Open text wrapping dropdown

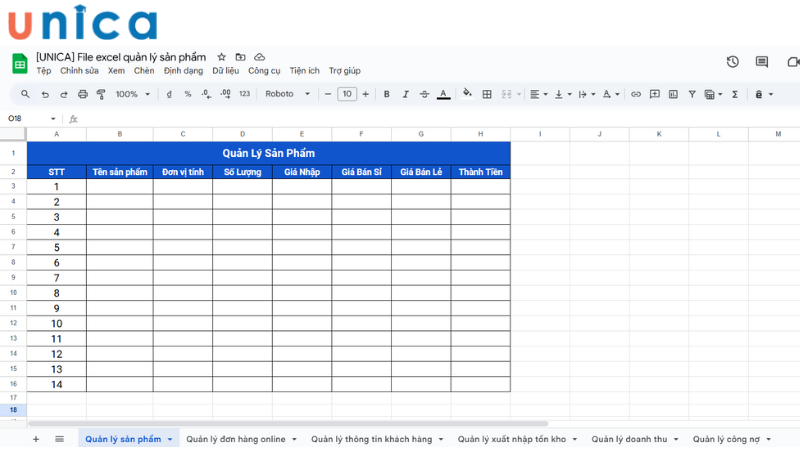tap(587, 94)
